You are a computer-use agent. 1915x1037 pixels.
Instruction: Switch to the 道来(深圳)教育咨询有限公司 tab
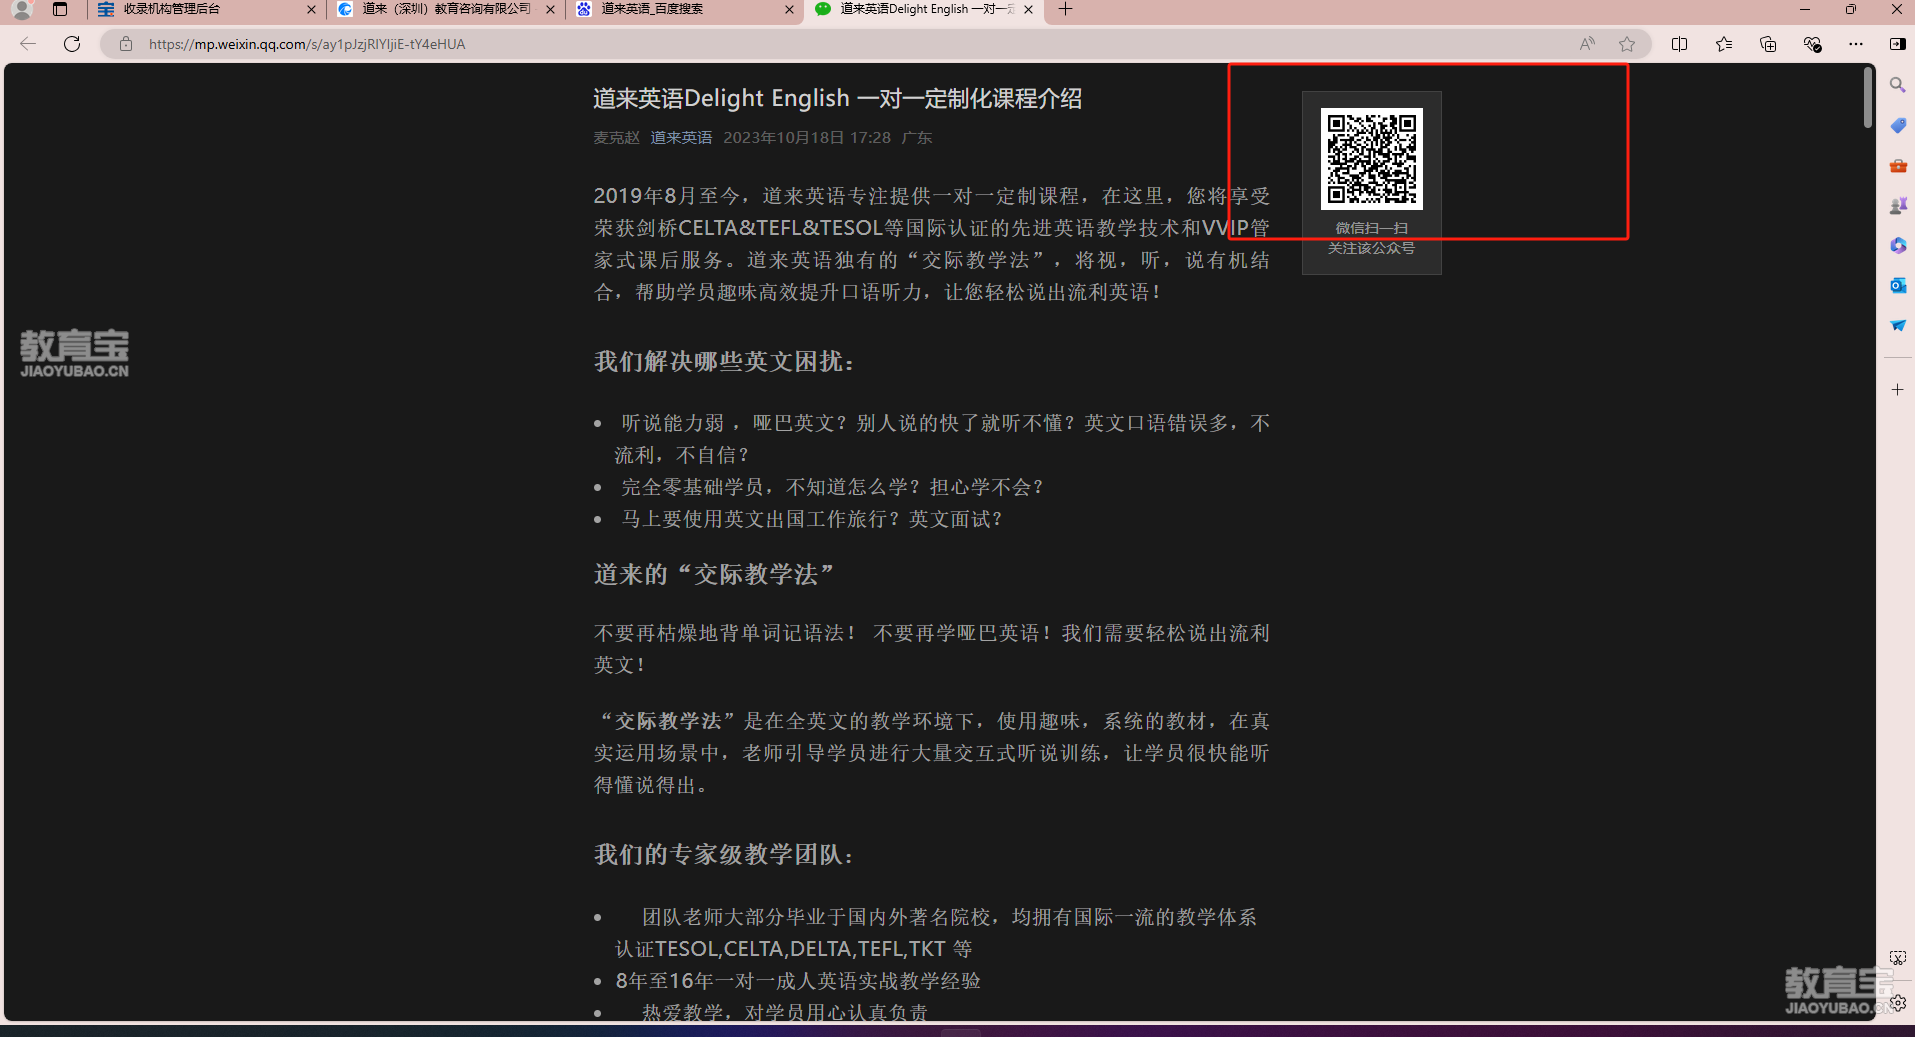click(446, 9)
